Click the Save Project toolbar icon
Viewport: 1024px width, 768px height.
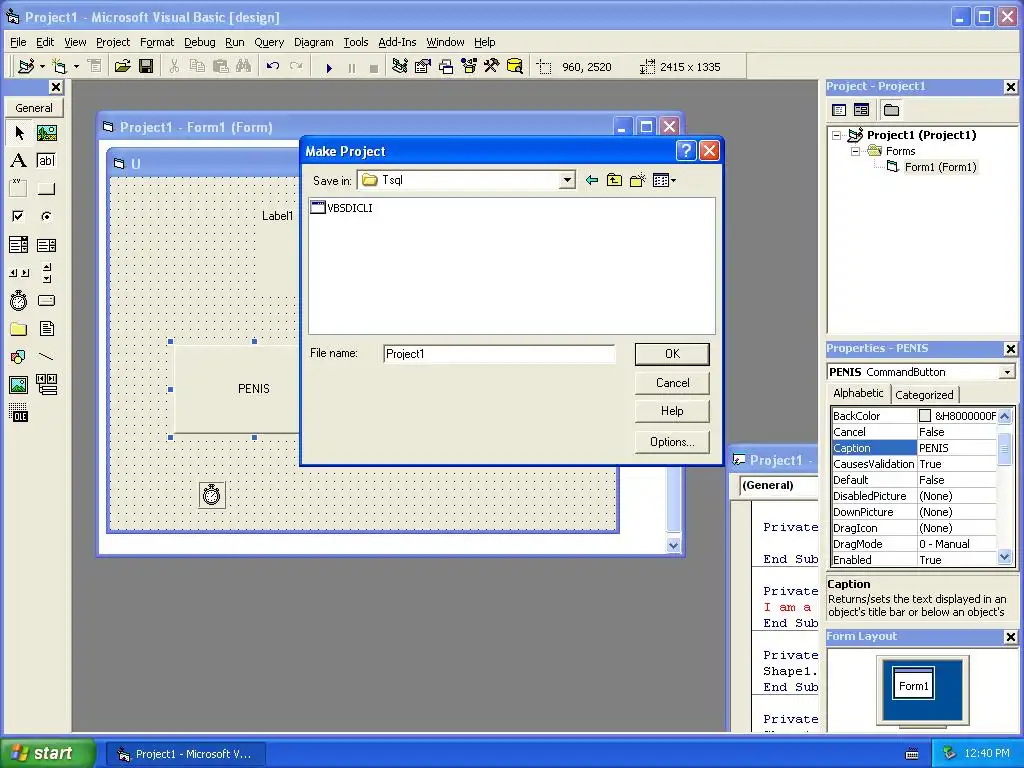click(146, 67)
